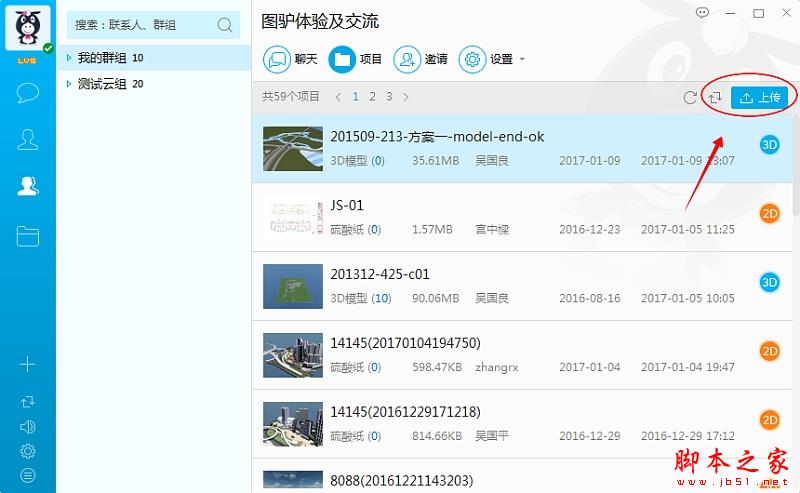Image resolution: width=800 pixels, height=493 pixels.
Task: Open the feedback speech bubble icon in title bar
Action: click(703, 13)
